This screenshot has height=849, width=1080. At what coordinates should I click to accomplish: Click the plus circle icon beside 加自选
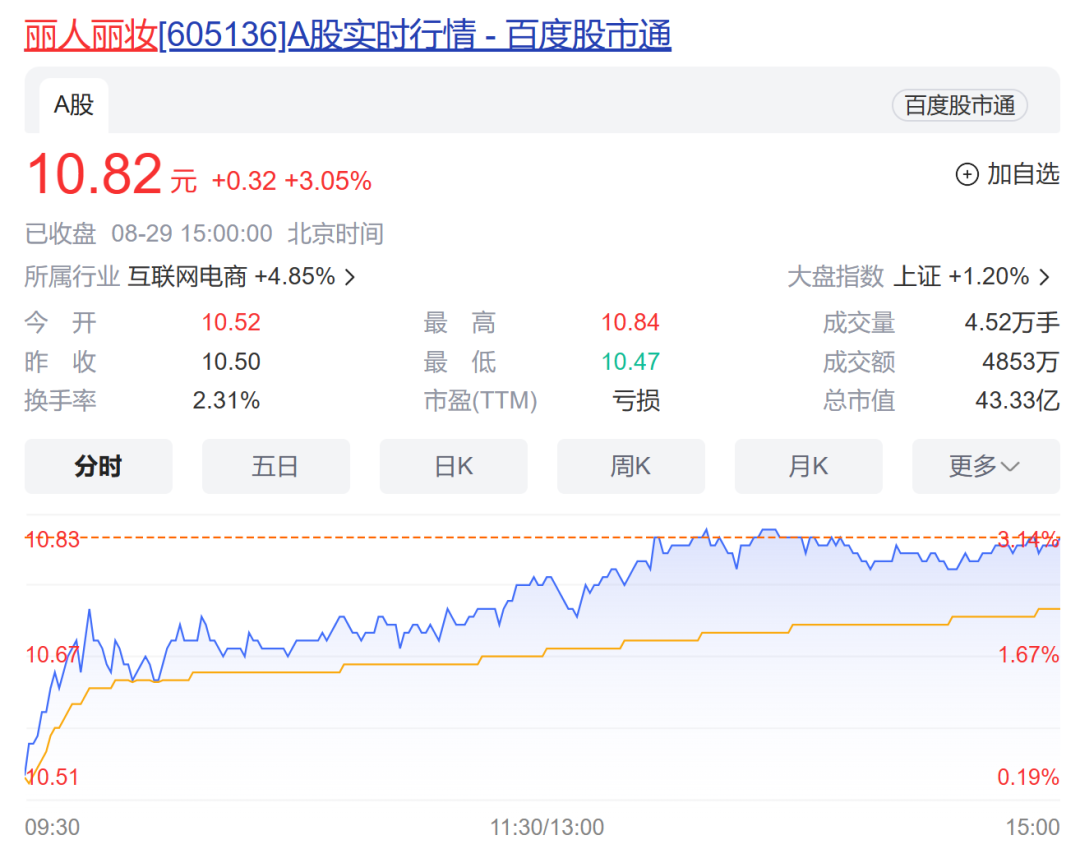[966, 174]
